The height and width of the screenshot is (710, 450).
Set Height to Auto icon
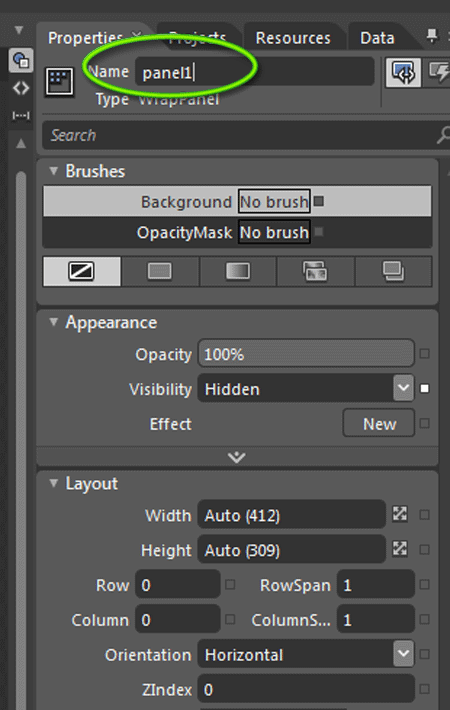(400, 549)
